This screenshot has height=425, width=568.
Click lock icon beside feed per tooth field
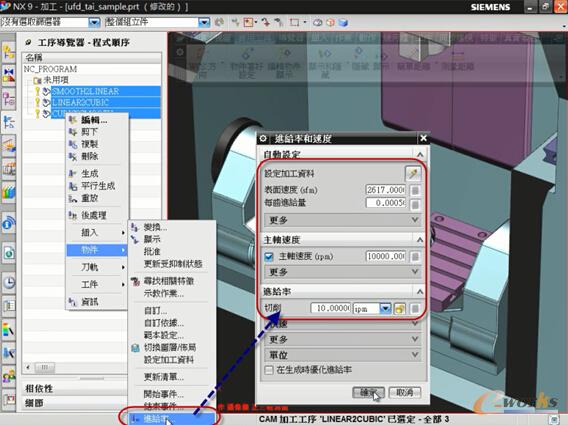tap(415, 203)
